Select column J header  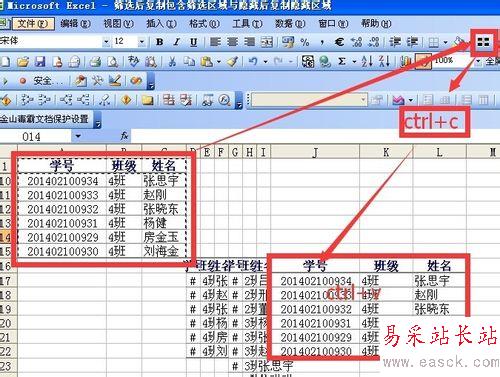(315, 152)
